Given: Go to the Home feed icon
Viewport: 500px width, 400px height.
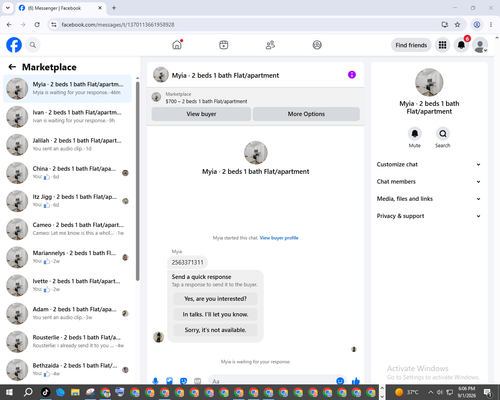Looking at the screenshot, I should (177, 45).
